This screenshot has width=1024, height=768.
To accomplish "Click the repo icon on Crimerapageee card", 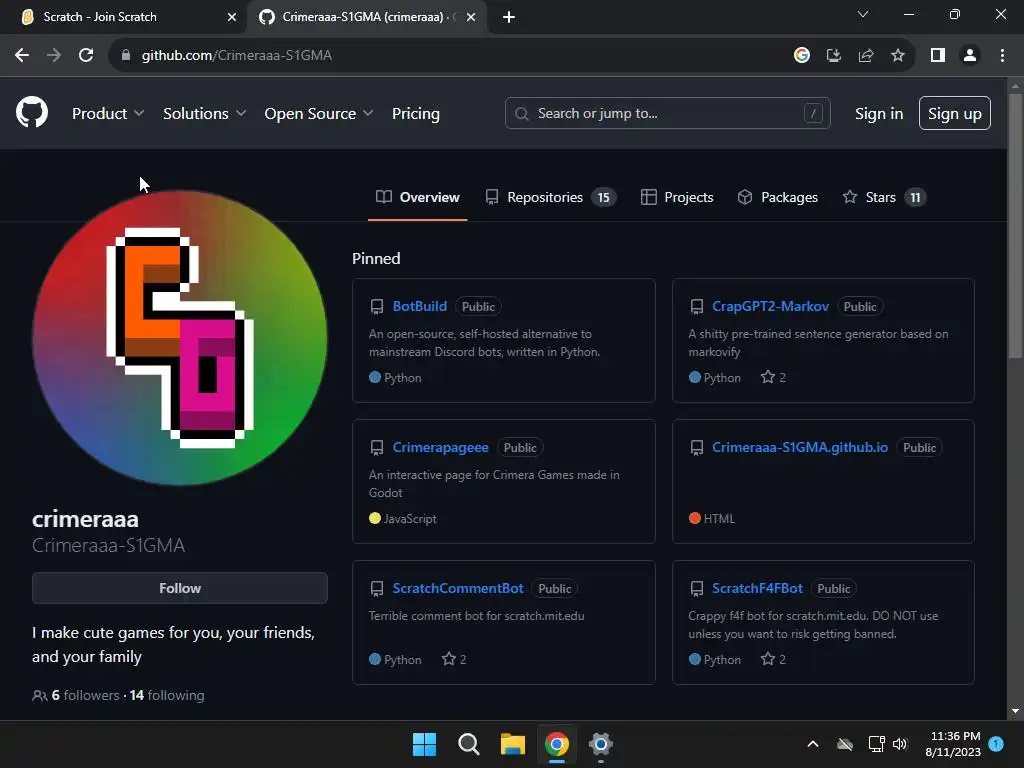I will 377,447.
